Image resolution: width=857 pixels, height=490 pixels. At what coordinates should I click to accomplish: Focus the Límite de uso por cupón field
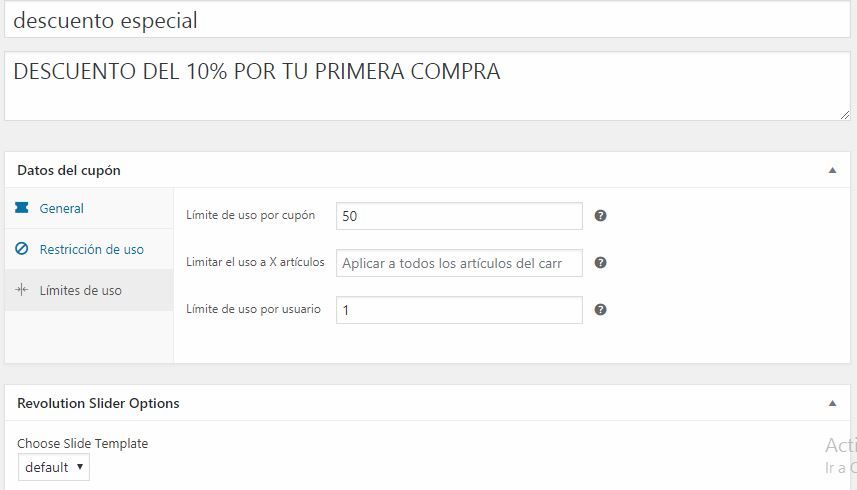click(x=459, y=216)
